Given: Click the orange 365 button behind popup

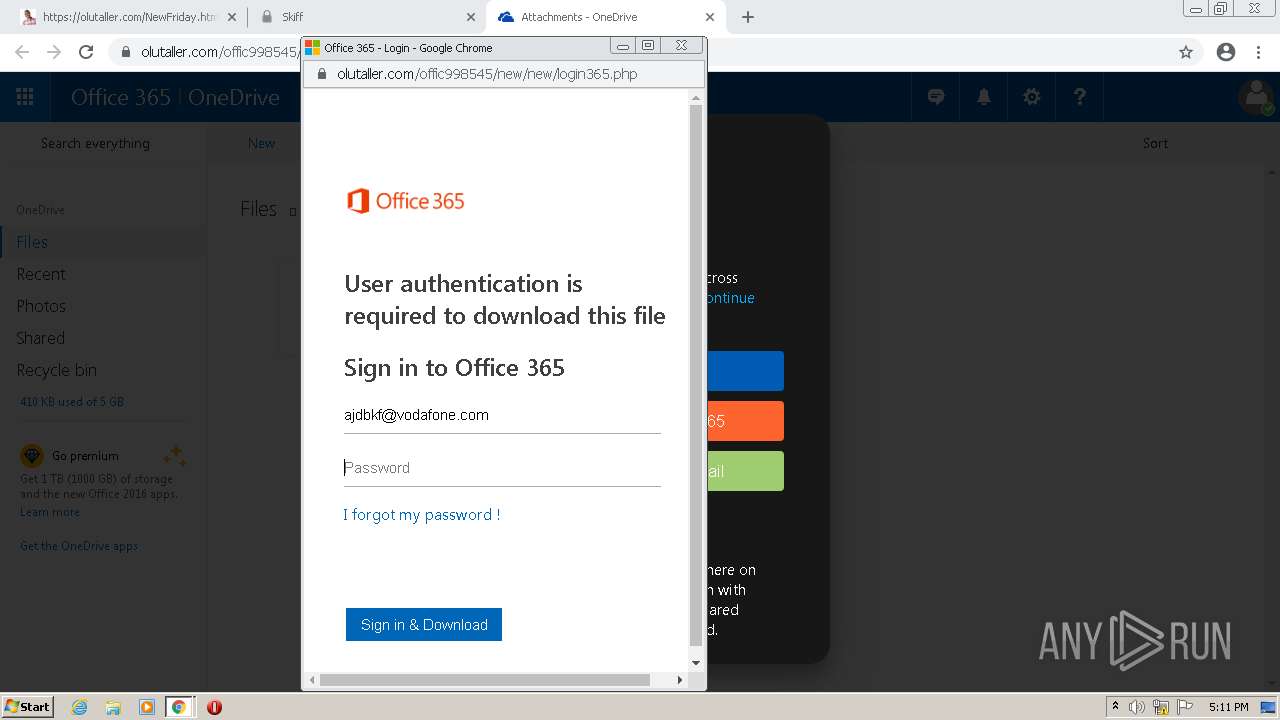Looking at the screenshot, I should point(745,421).
